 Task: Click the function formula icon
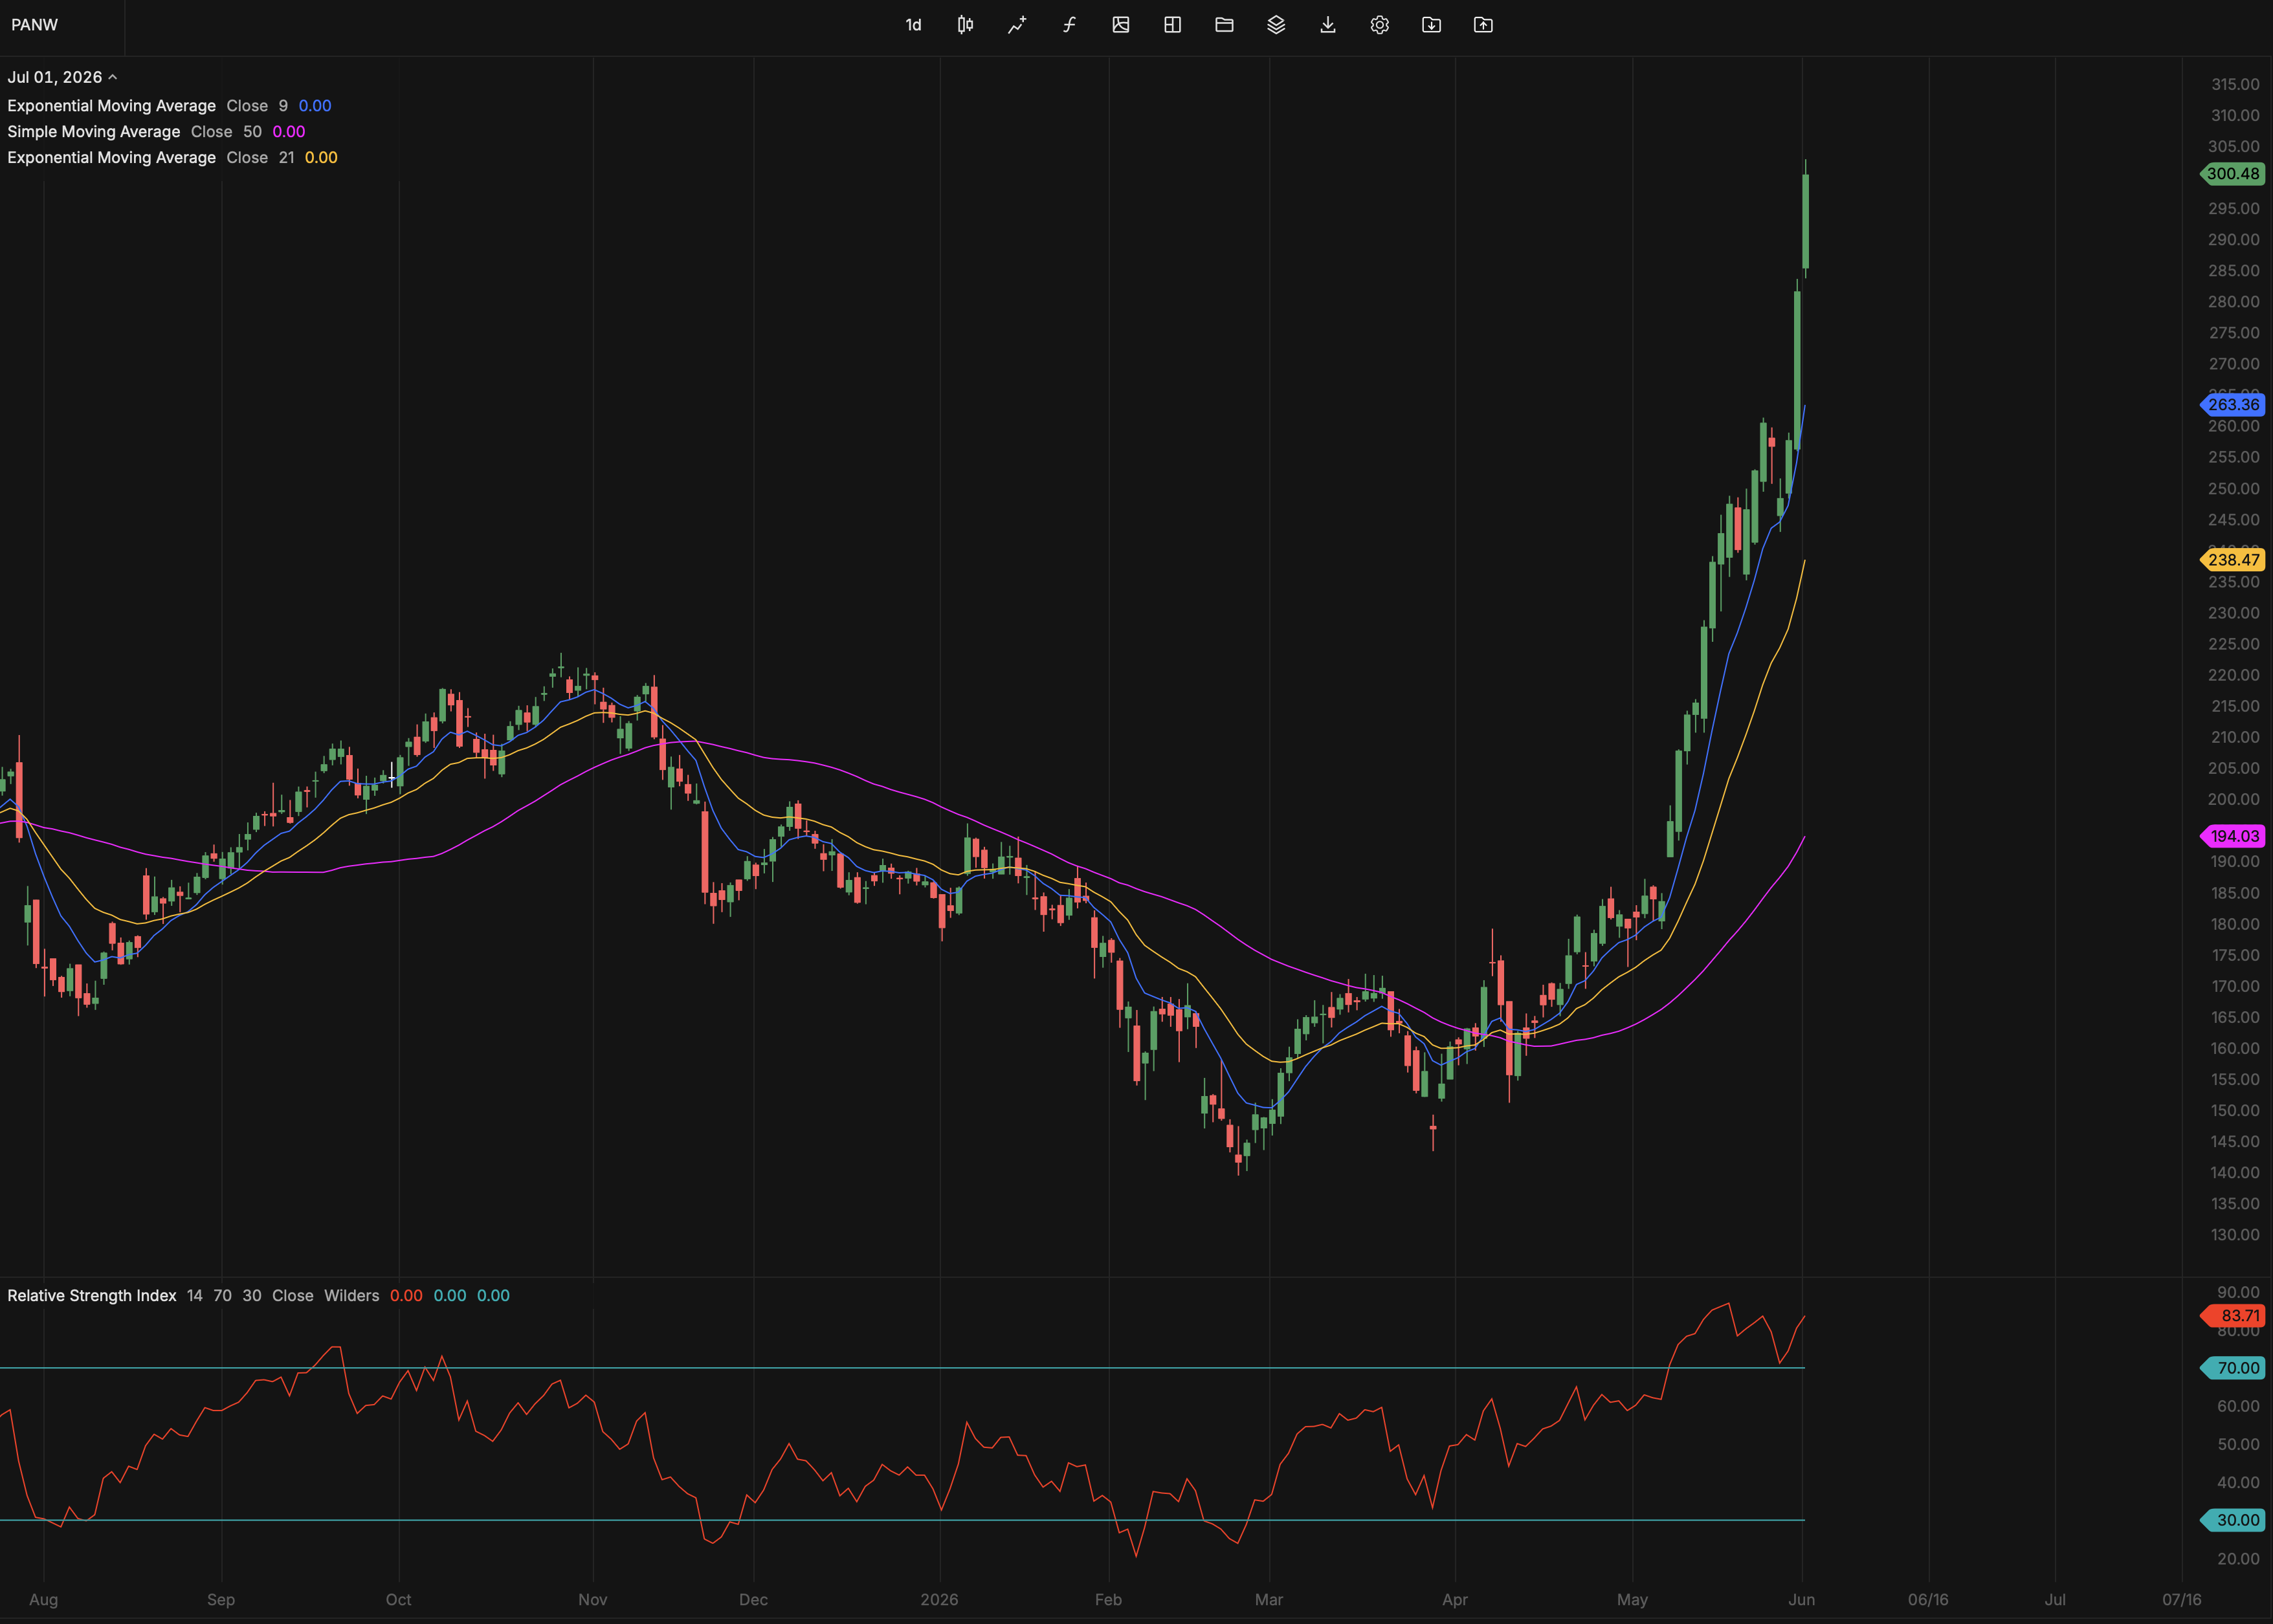1069,25
